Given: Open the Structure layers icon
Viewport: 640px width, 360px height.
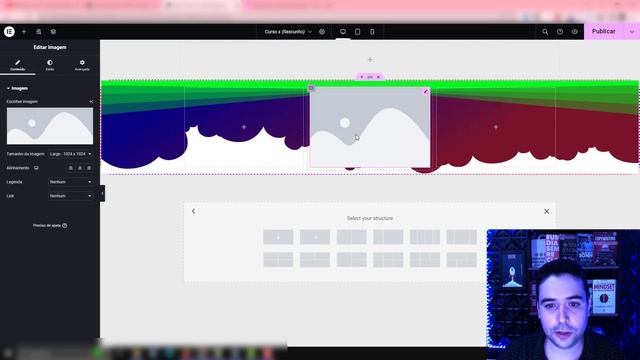Looking at the screenshot, I should pos(53,31).
